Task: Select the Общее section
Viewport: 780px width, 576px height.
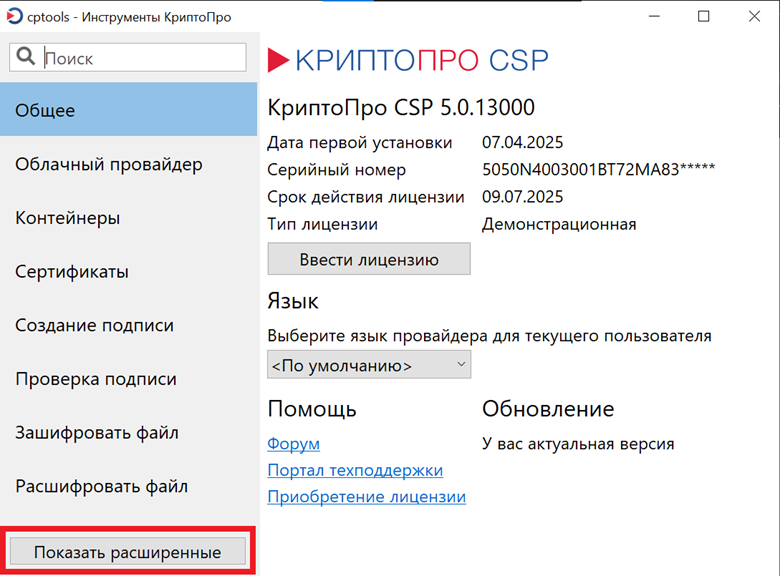Action: (x=128, y=109)
